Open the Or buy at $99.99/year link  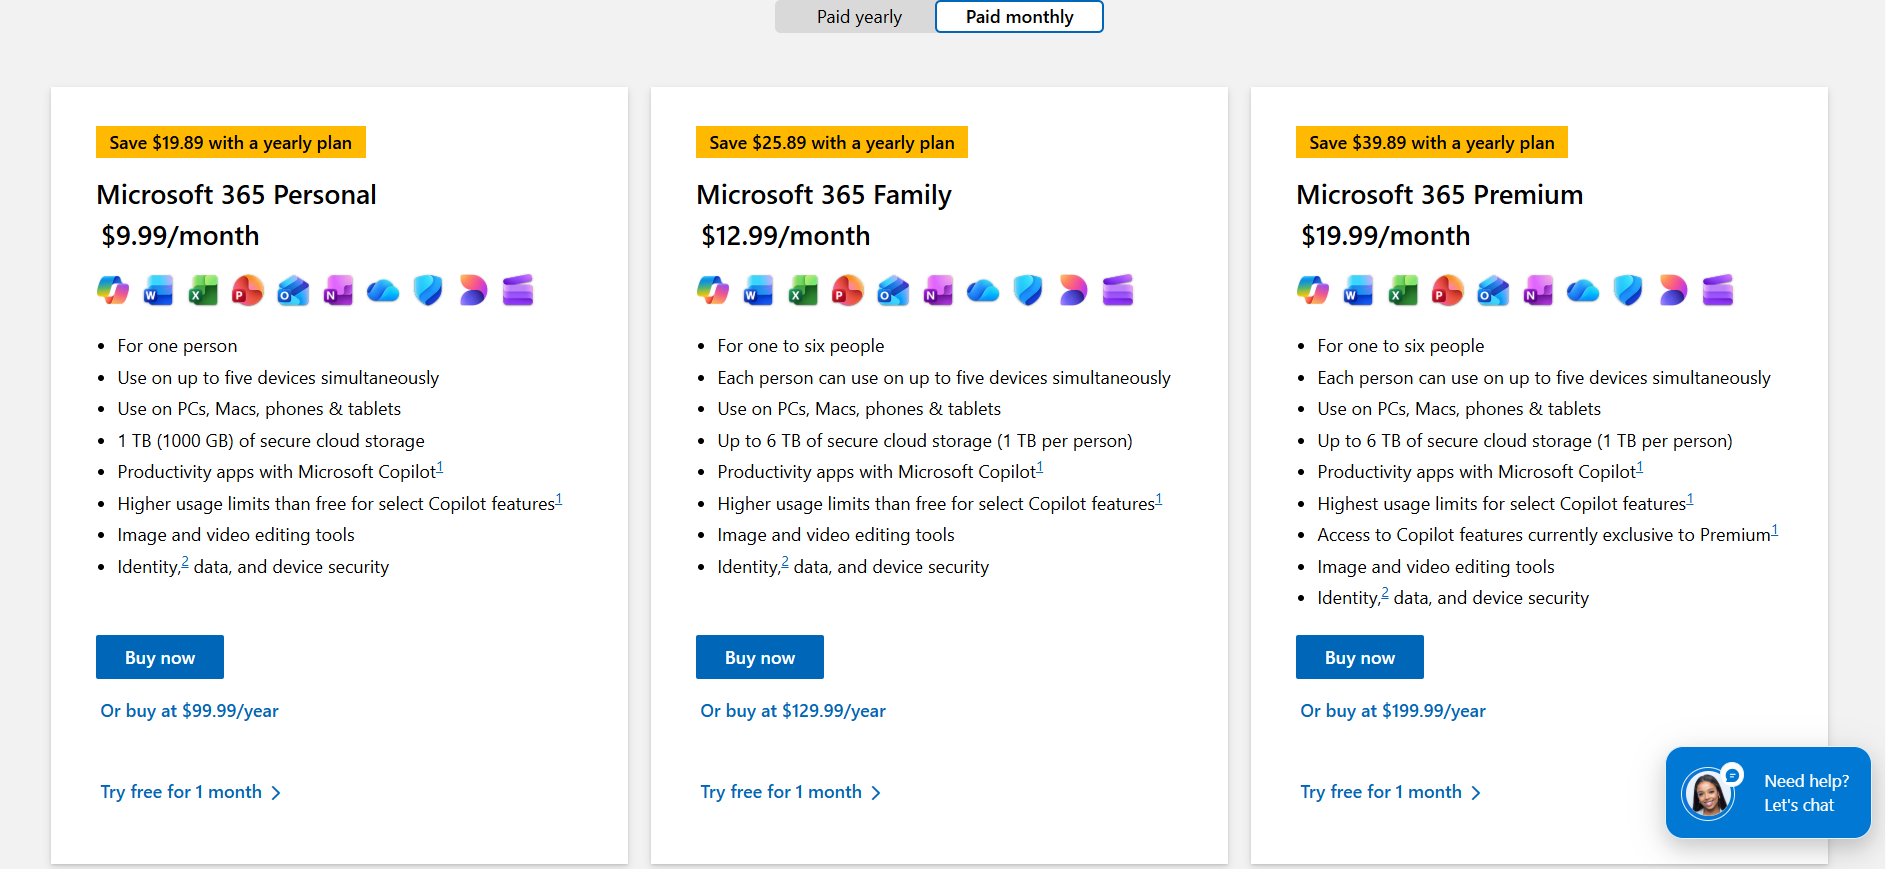click(x=189, y=711)
